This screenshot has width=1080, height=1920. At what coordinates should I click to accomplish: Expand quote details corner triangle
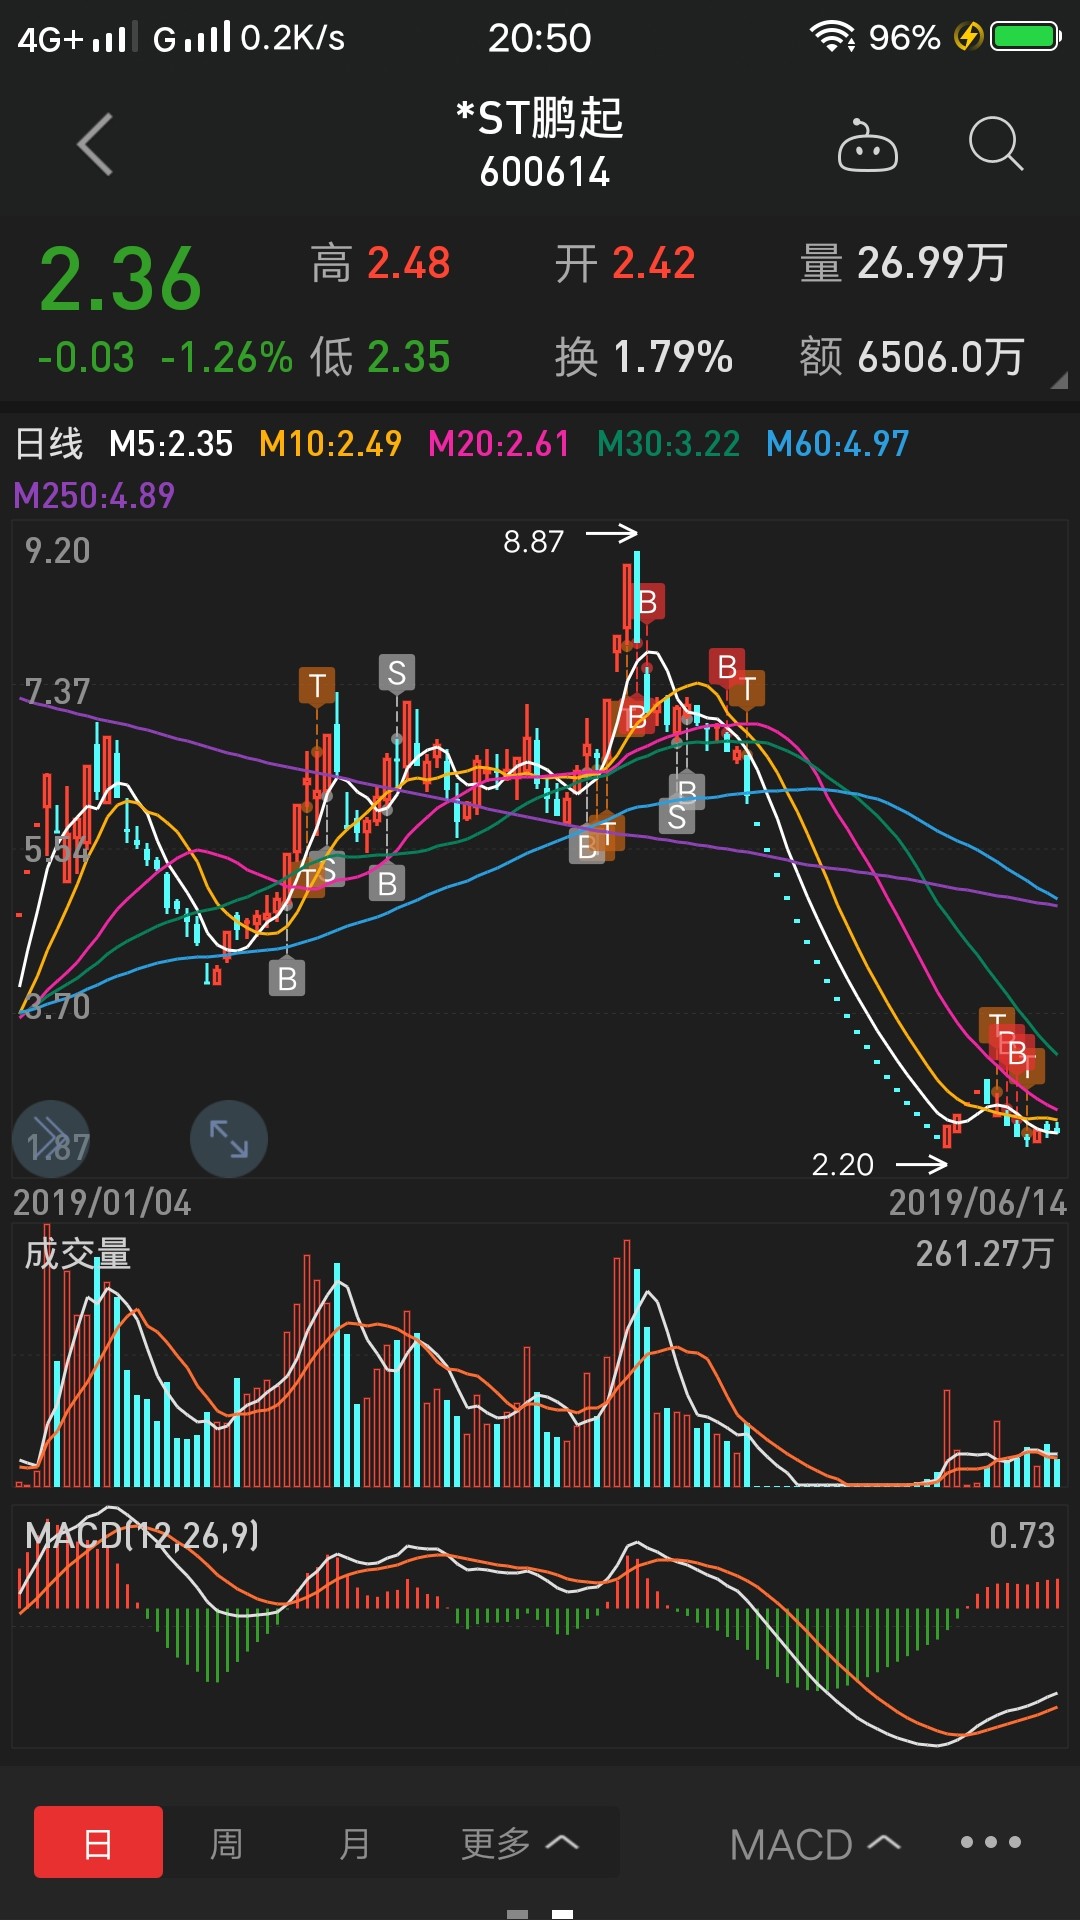pos(1059,380)
